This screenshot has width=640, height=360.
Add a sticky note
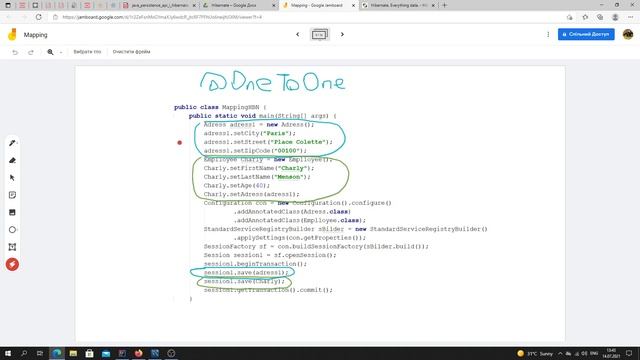12,195
